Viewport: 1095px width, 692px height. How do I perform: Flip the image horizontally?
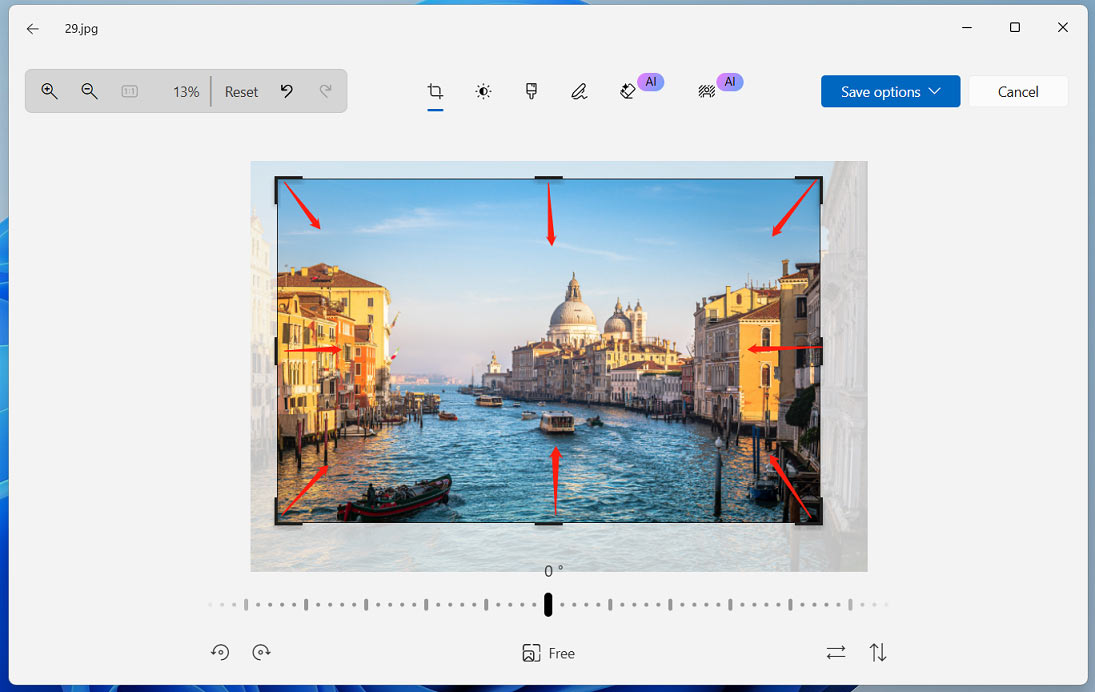pyautogui.click(x=836, y=652)
